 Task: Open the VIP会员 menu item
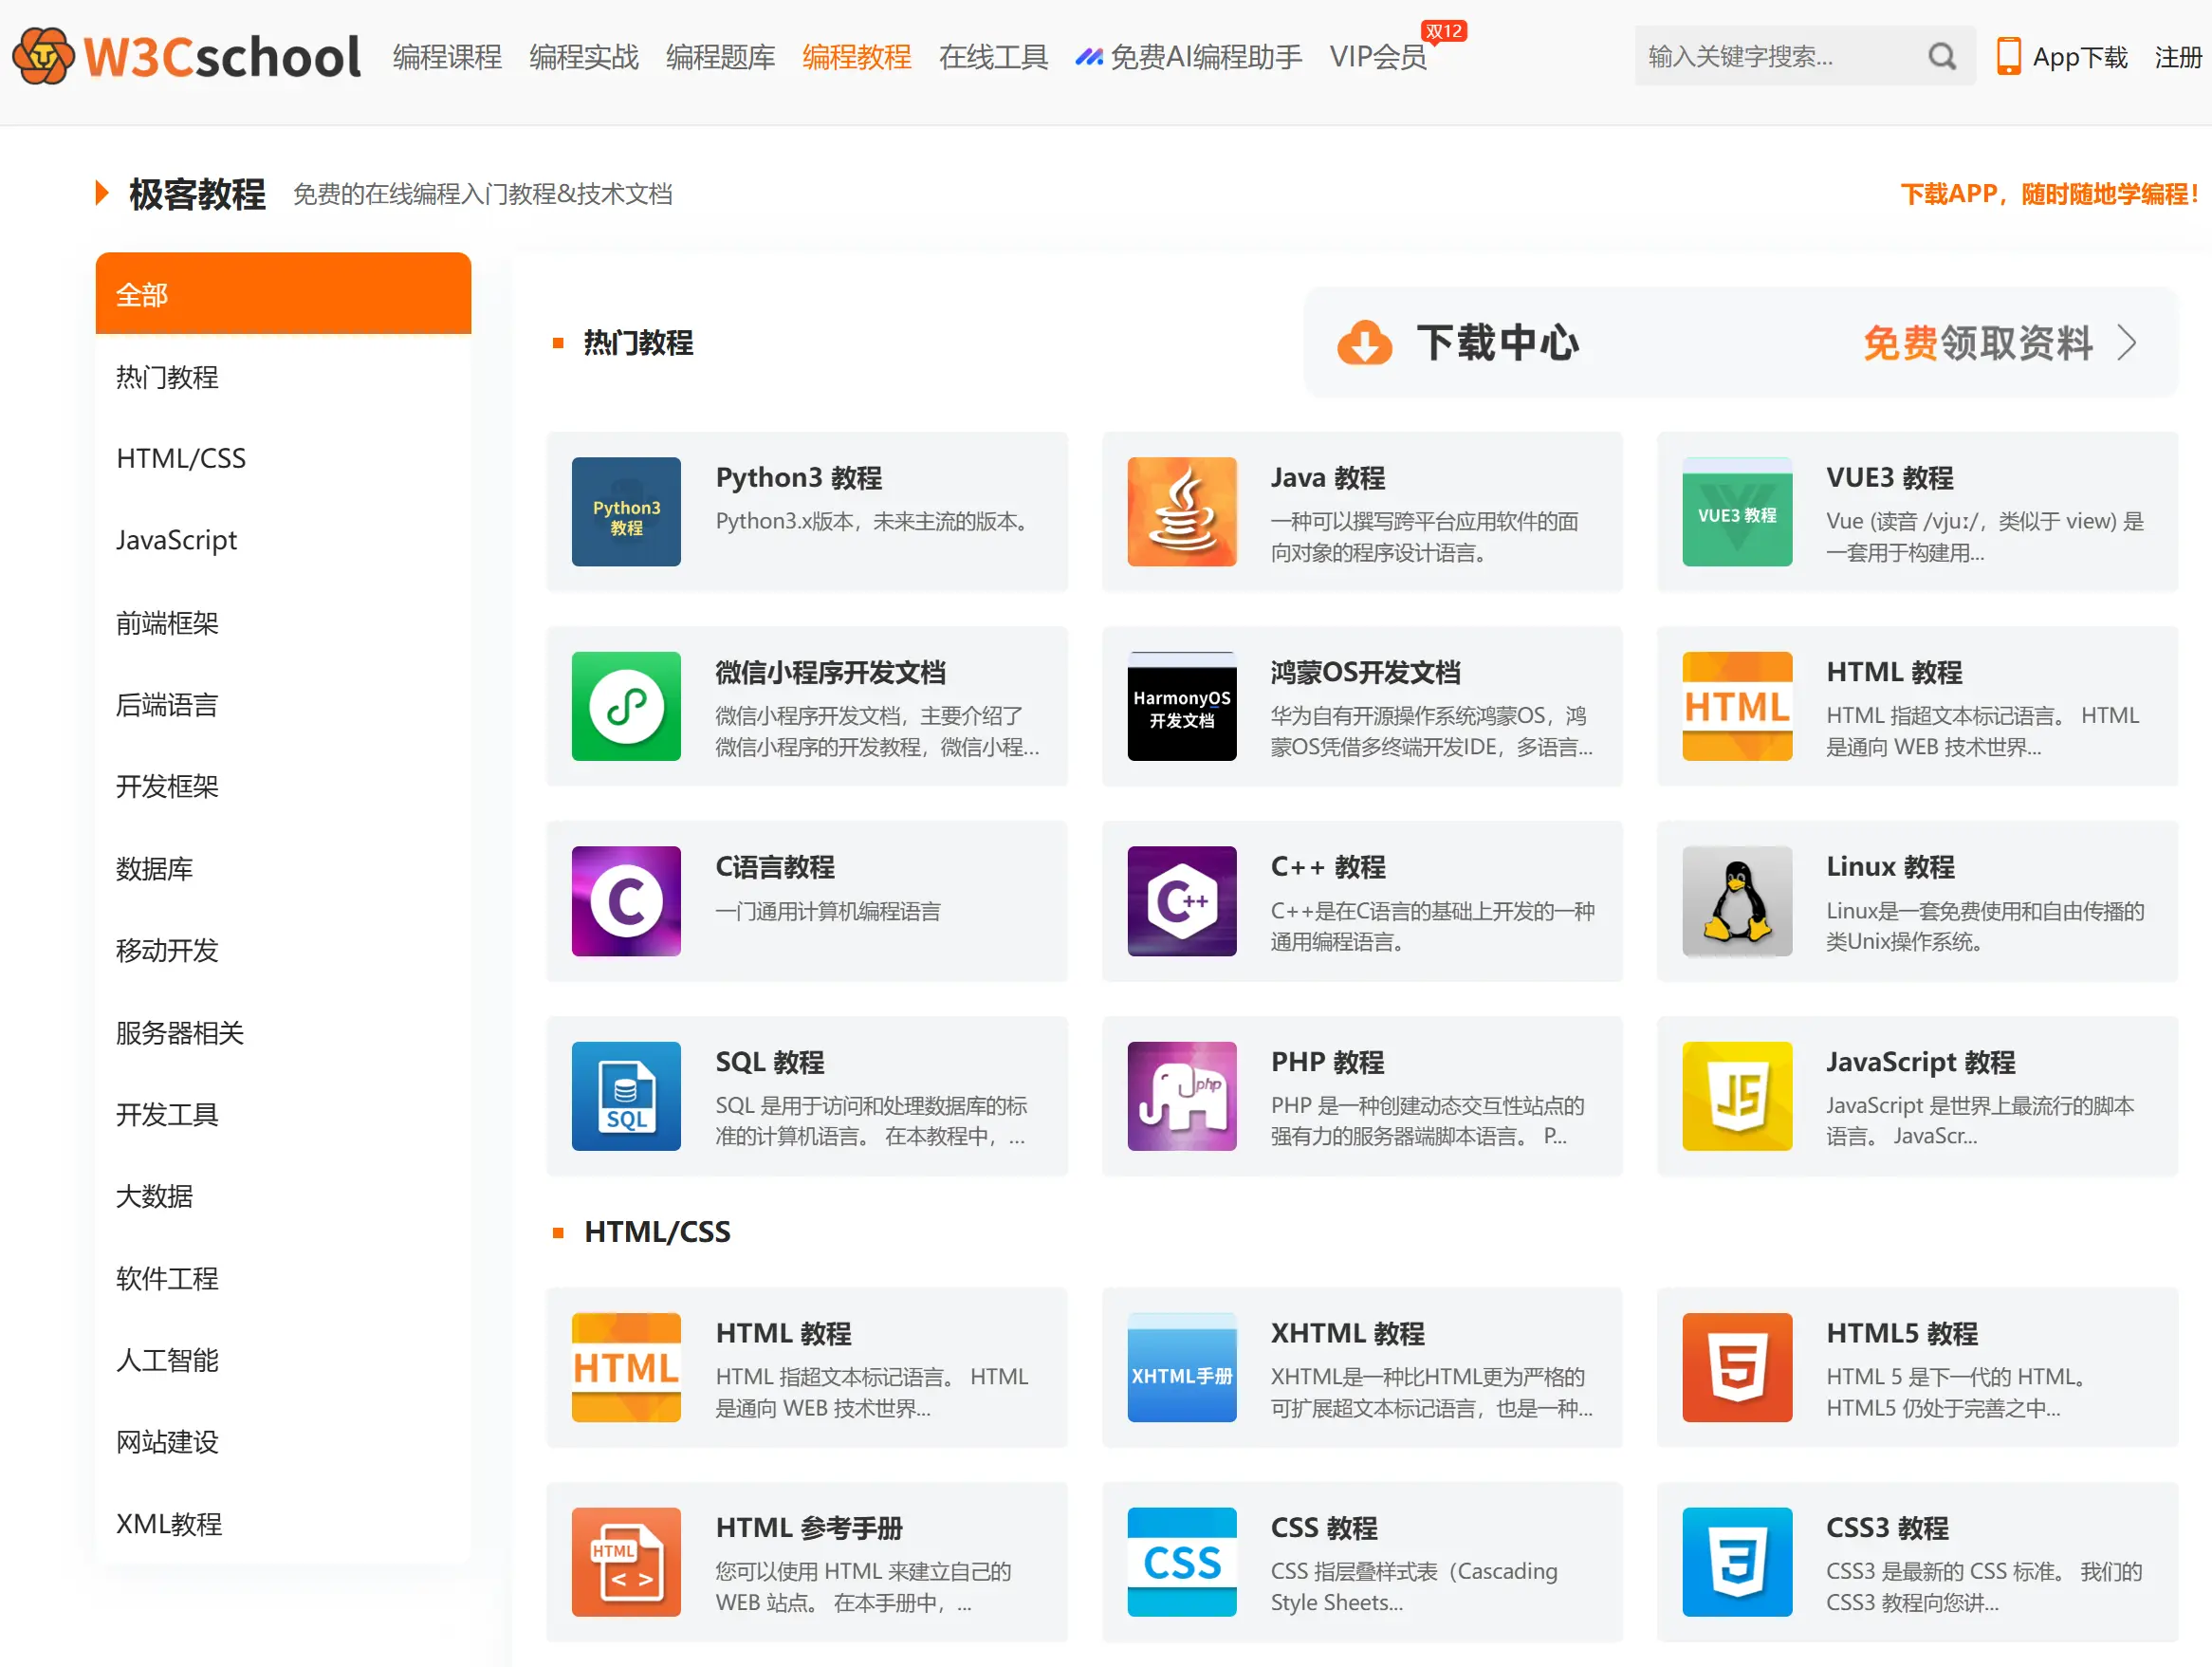[1377, 57]
